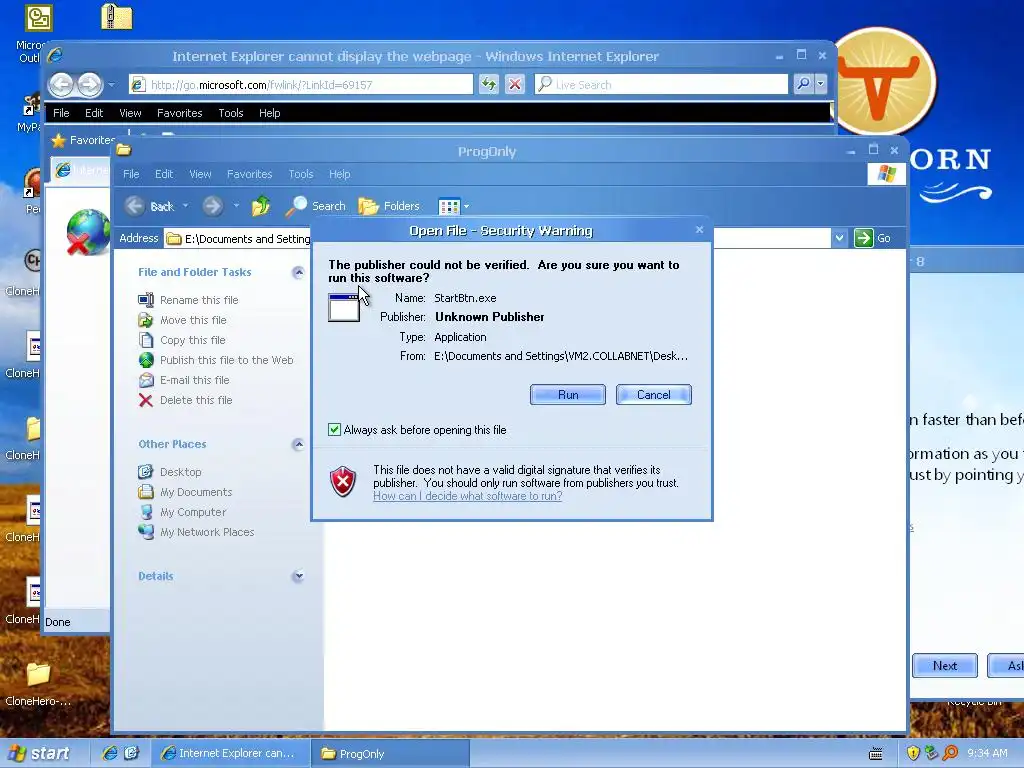Open the Windows start menu
Image resolution: width=1024 pixels, height=768 pixels.
coord(39,753)
